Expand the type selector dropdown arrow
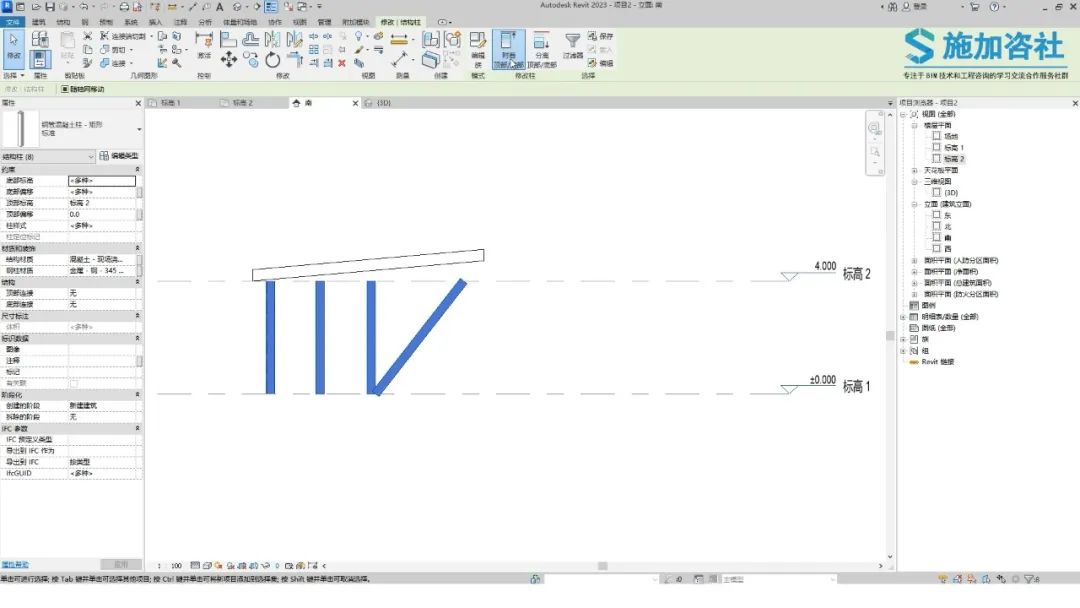This screenshot has width=1080, height=608. point(139,129)
